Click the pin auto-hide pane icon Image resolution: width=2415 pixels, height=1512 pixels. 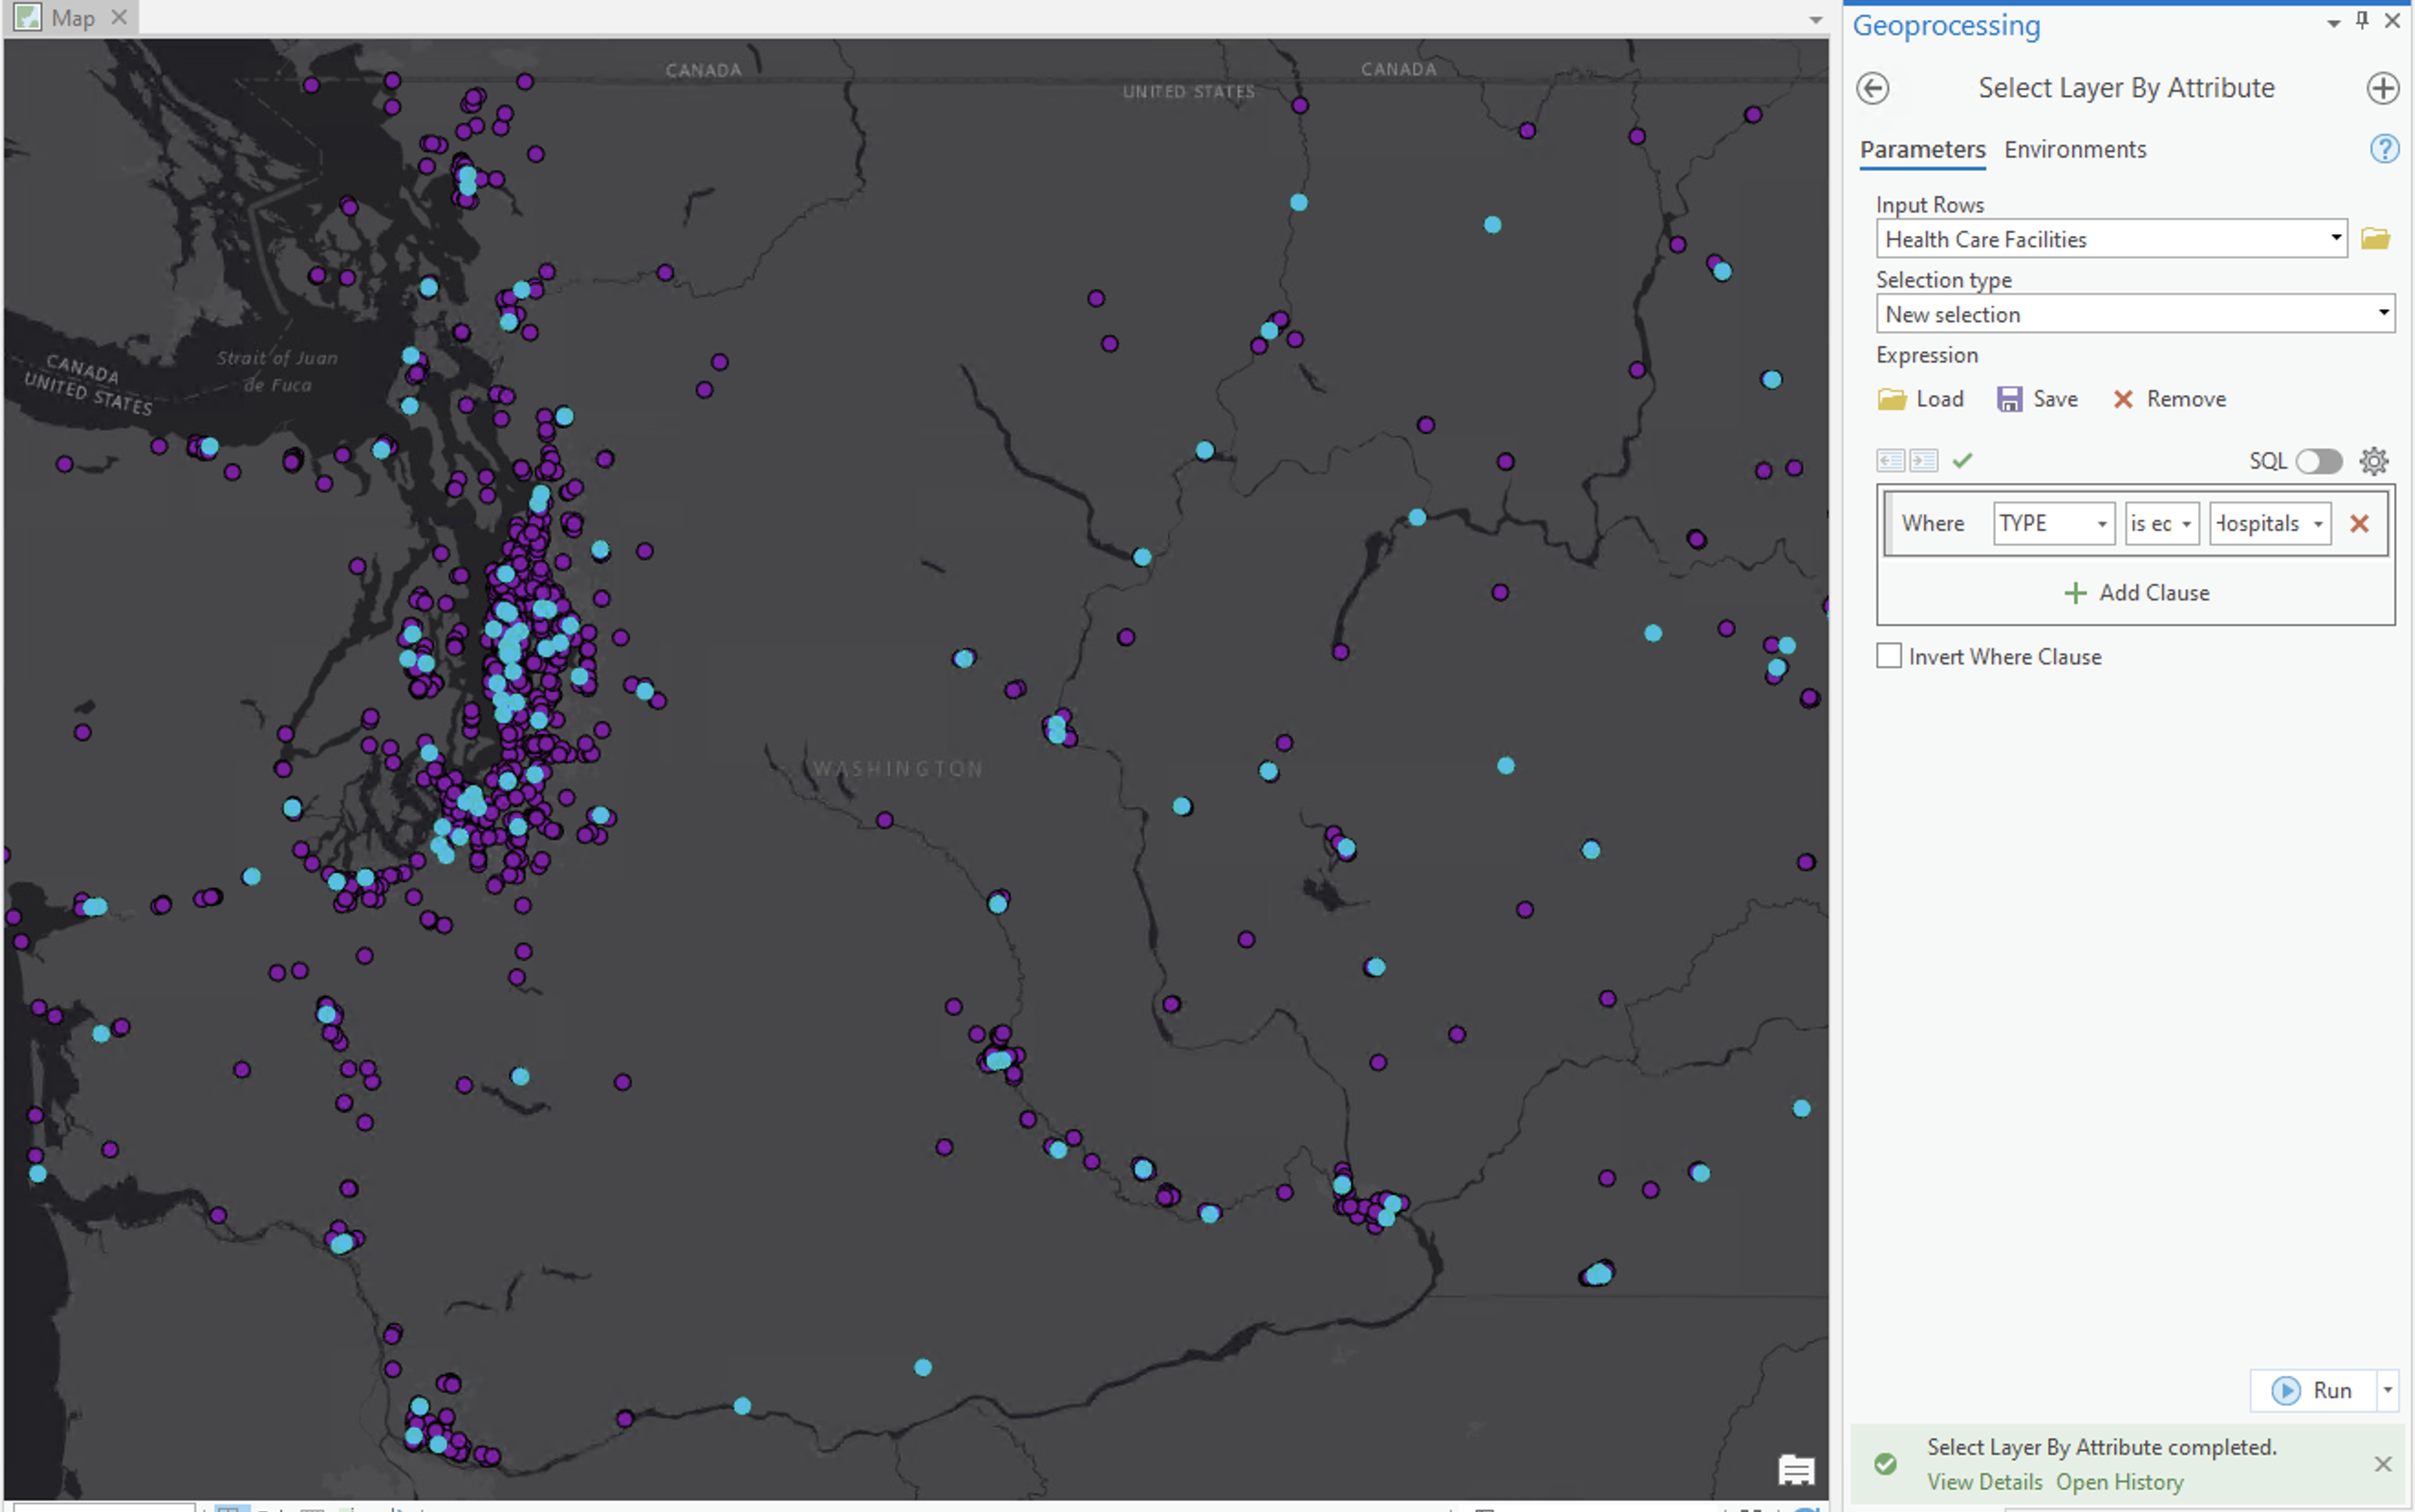[2362, 20]
